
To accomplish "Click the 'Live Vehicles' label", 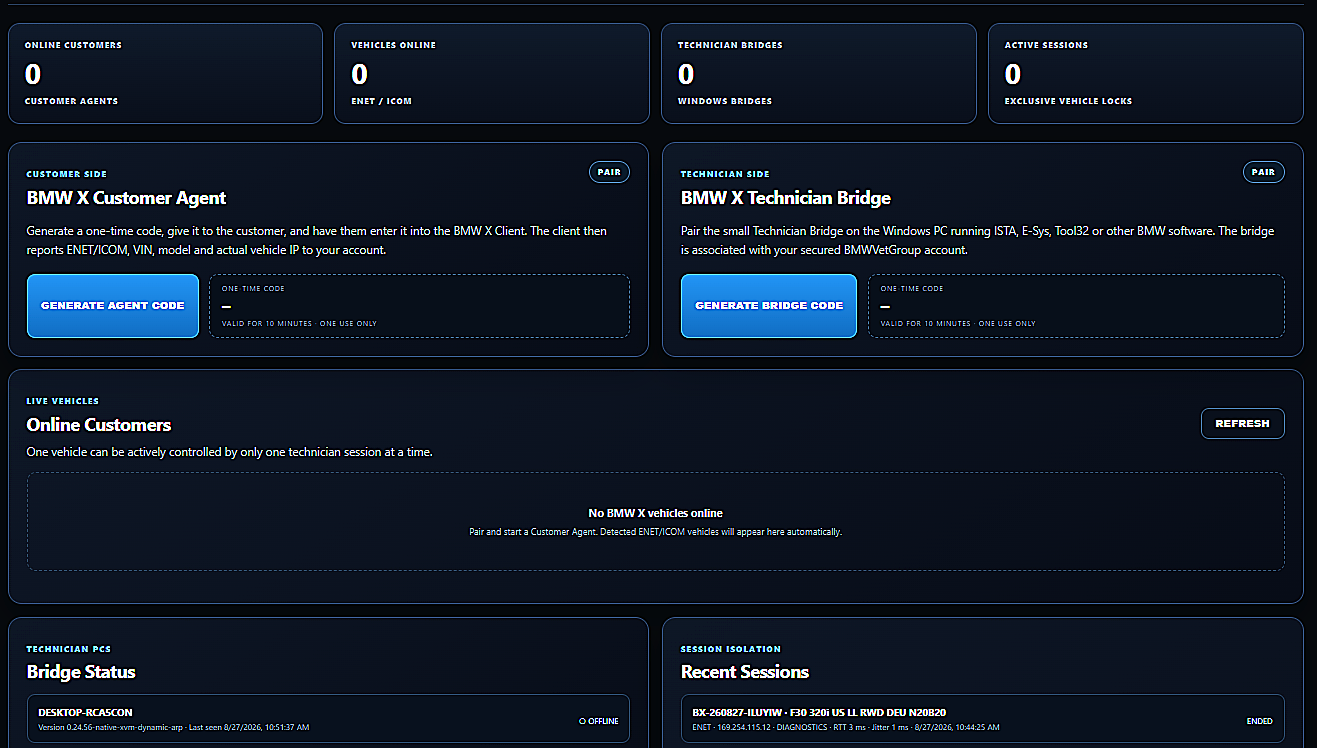I will click(x=63, y=401).
